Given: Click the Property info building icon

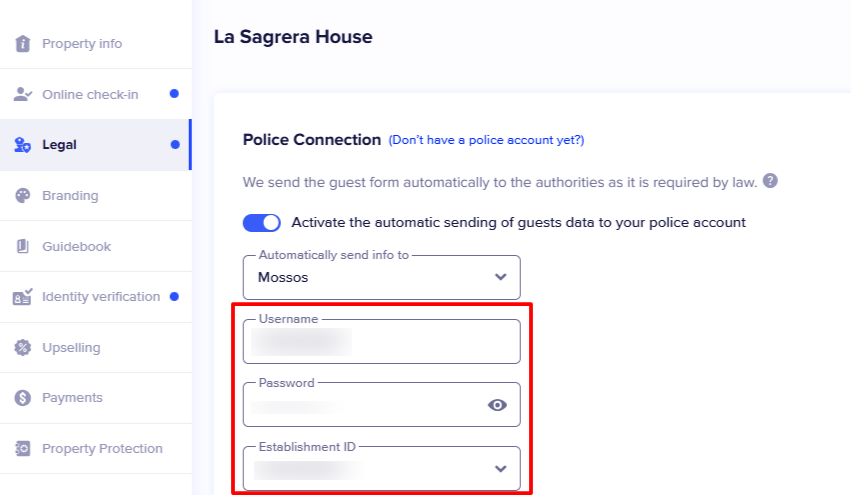Looking at the screenshot, I should 23,43.
